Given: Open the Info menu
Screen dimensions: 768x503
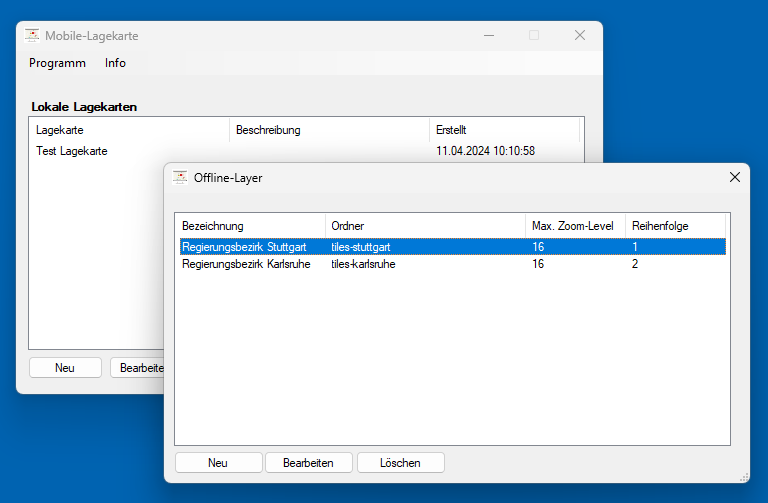Looking at the screenshot, I should coord(115,62).
